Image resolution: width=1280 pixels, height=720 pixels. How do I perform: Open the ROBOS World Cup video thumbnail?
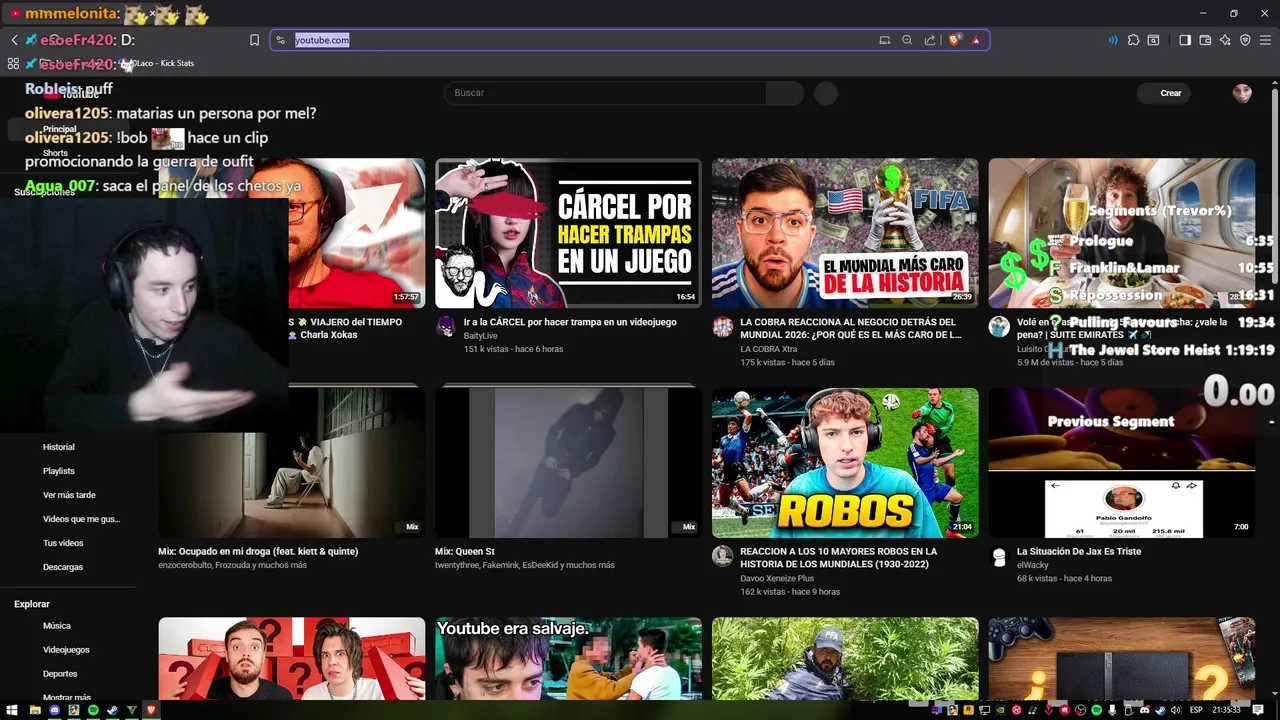click(845, 463)
